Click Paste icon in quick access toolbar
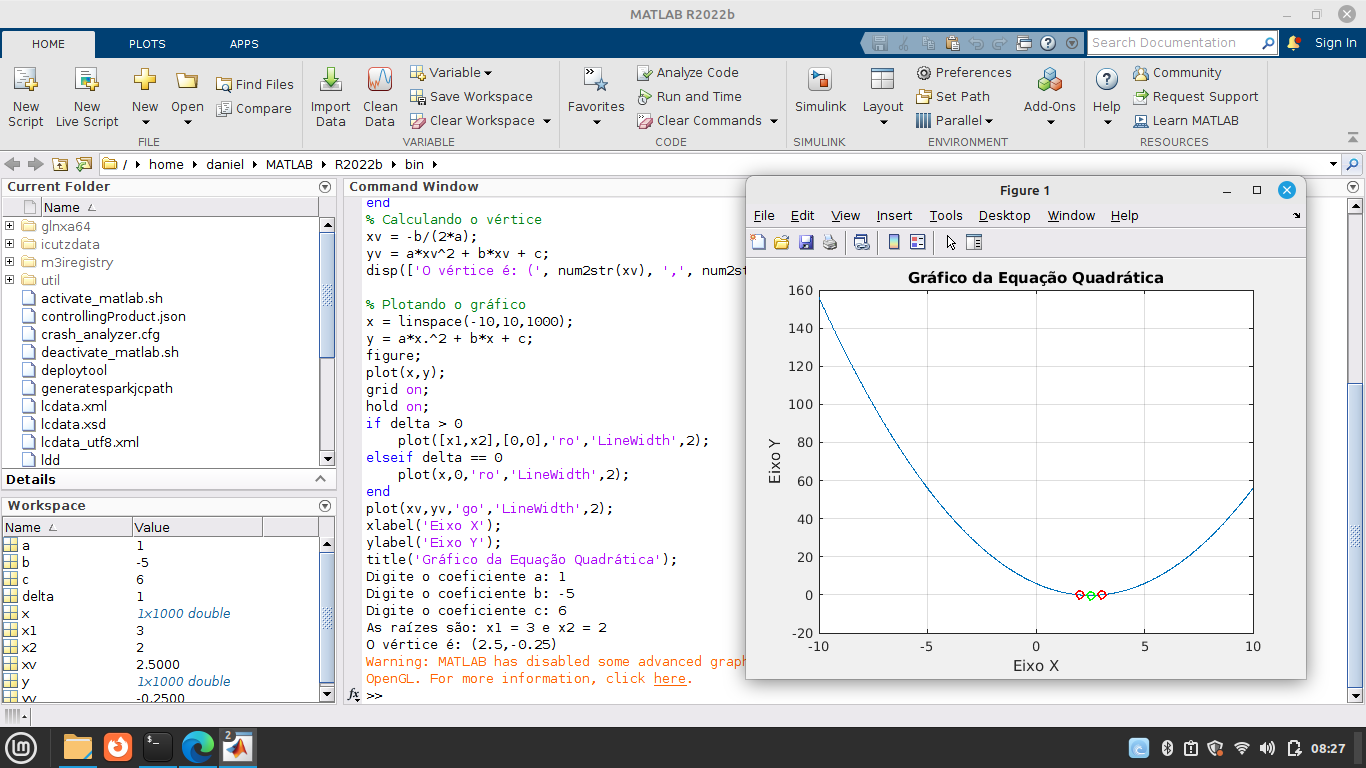The image size is (1366, 768). (952, 43)
